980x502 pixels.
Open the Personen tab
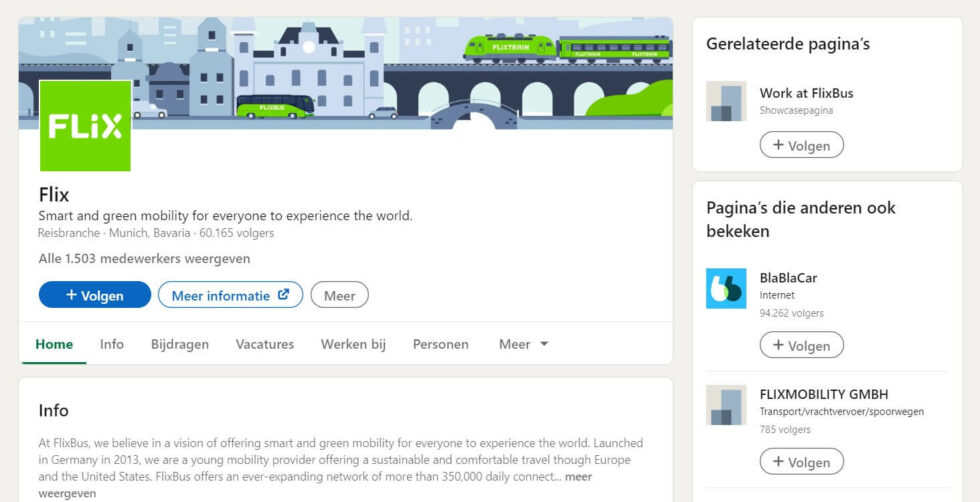click(x=440, y=344)
